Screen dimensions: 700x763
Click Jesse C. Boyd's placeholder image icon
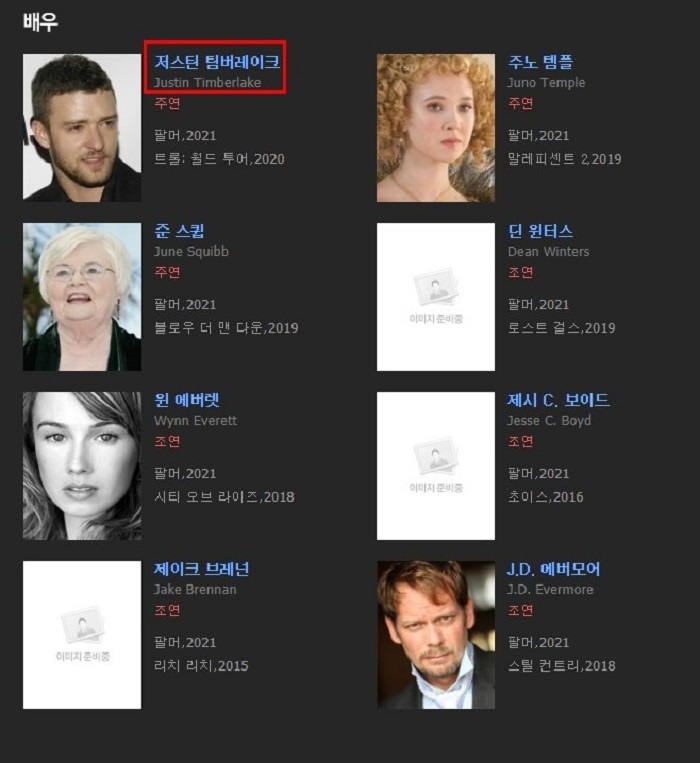[436, 466]
